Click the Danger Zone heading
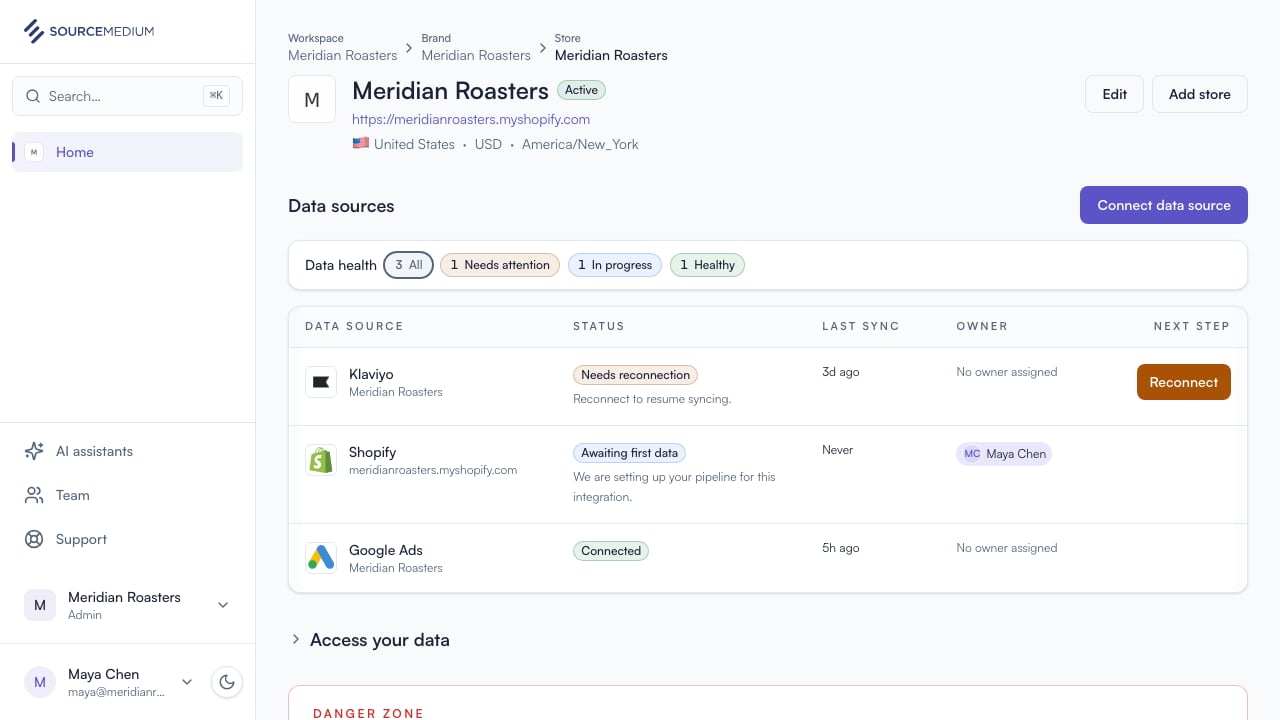The width and height of the screenshot is (1280, 720). point(368,713)
